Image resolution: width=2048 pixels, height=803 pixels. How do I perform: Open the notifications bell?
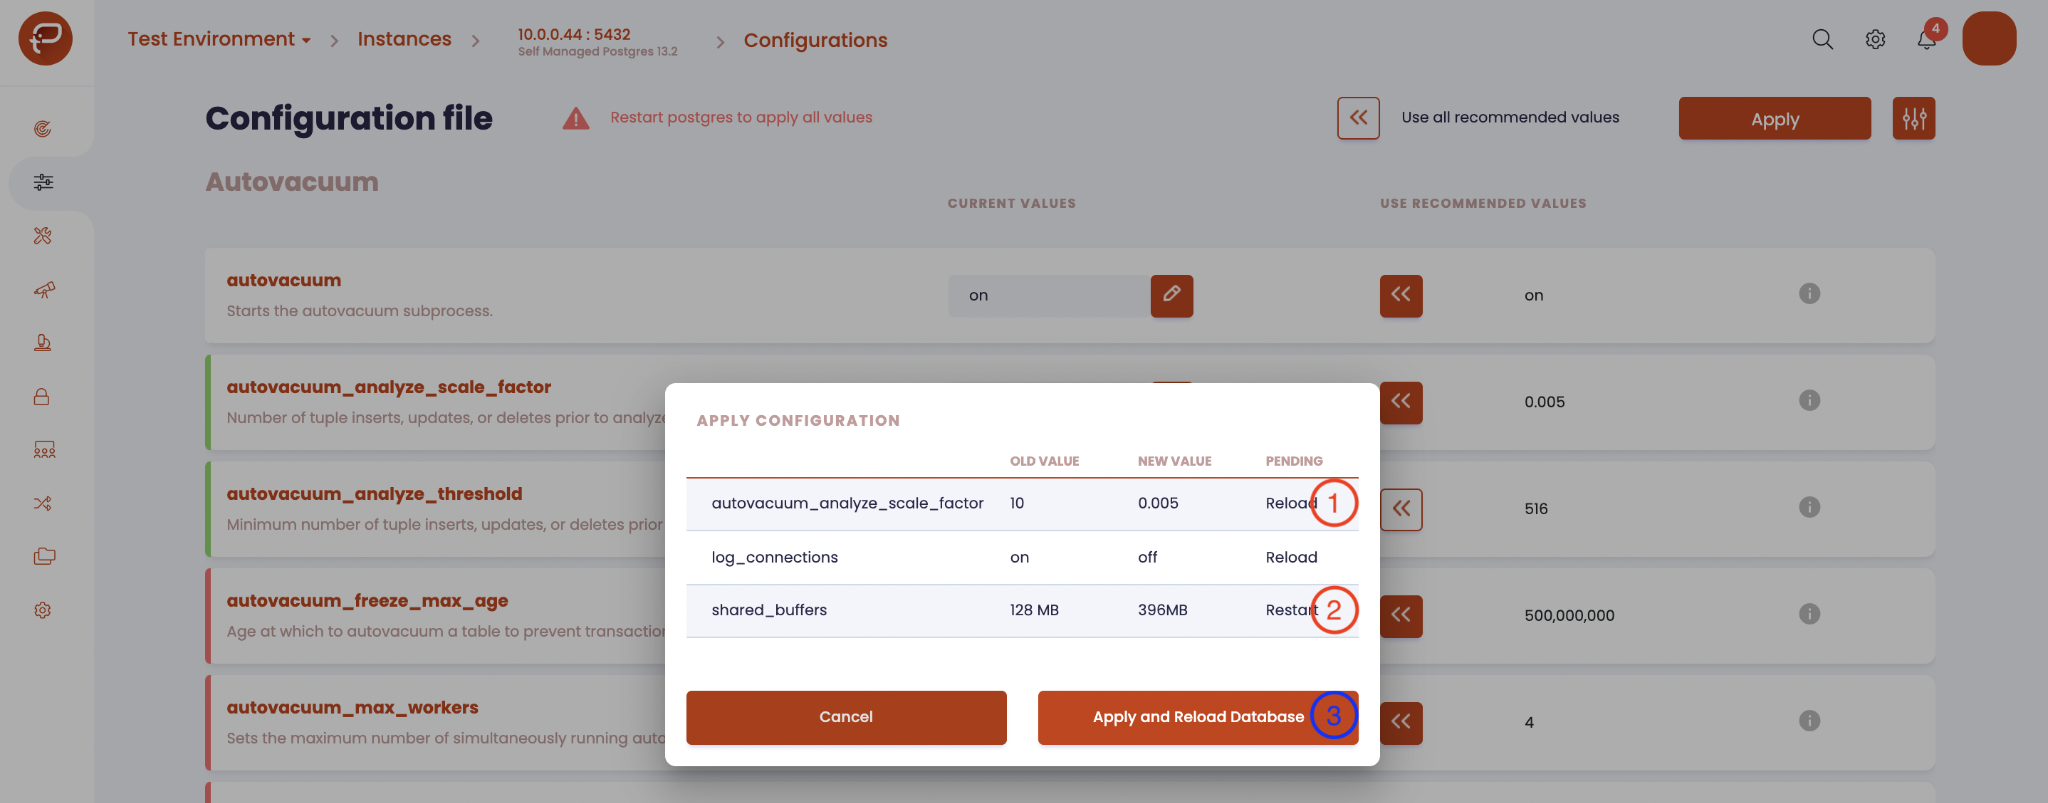pos(1927,39)
